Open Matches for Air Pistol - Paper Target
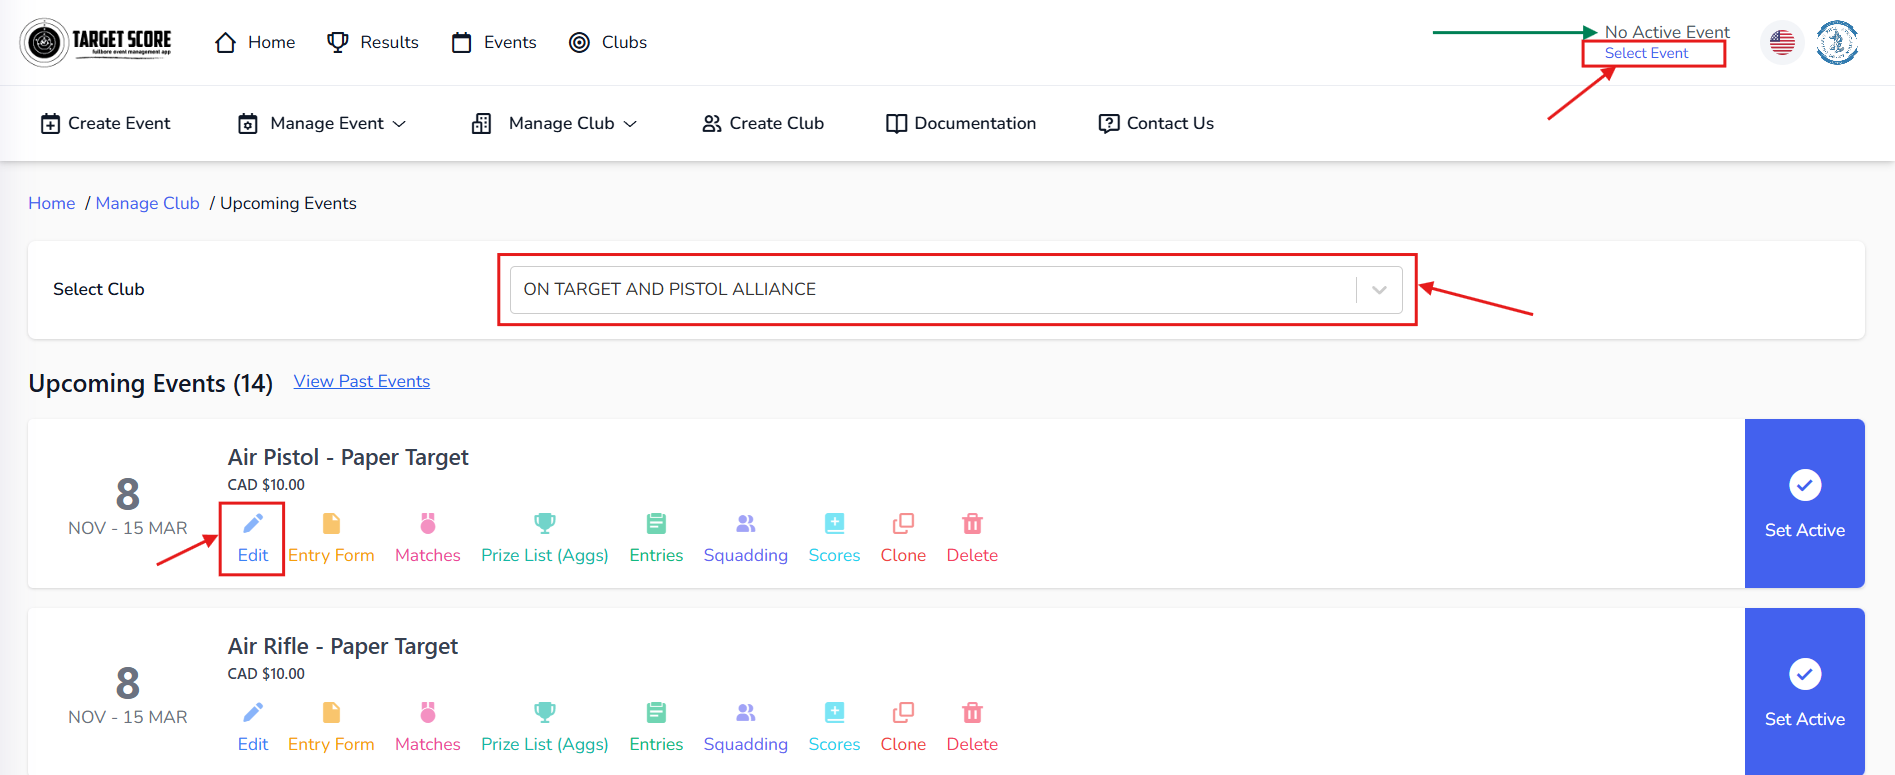The width and height of the screenshot is (1895, 775). [427, 538]
